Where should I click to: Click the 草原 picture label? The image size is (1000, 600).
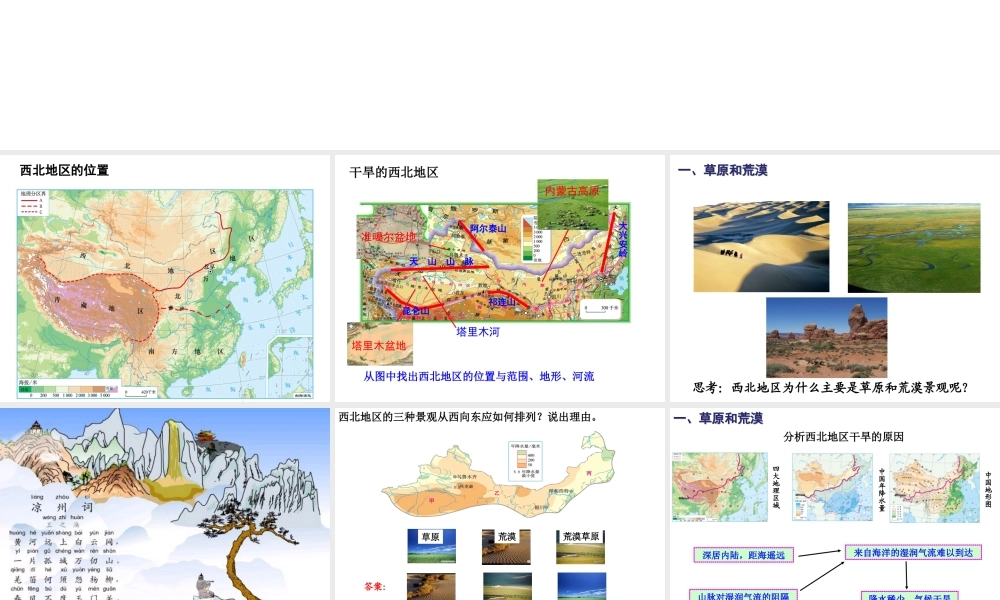[430, 537]
